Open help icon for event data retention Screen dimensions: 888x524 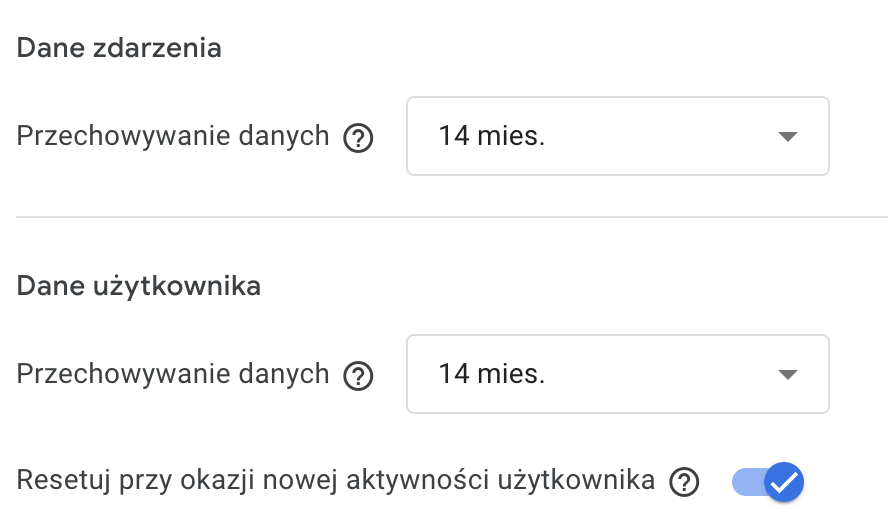click(x=358, y=138)
